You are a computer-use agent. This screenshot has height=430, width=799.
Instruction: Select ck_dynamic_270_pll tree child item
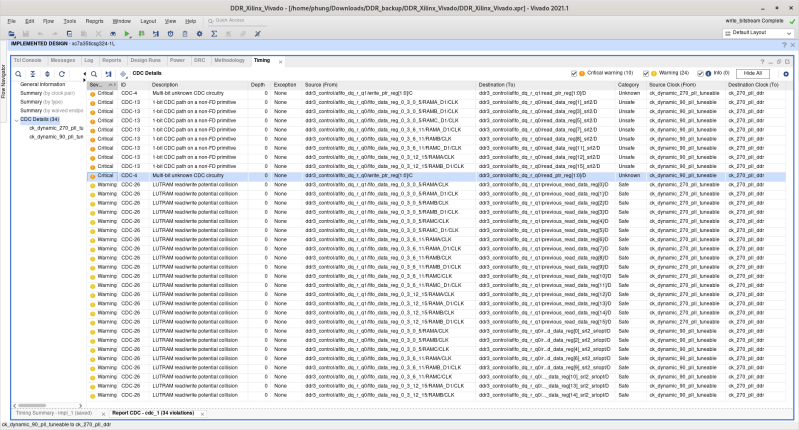(x=56, y=128)
